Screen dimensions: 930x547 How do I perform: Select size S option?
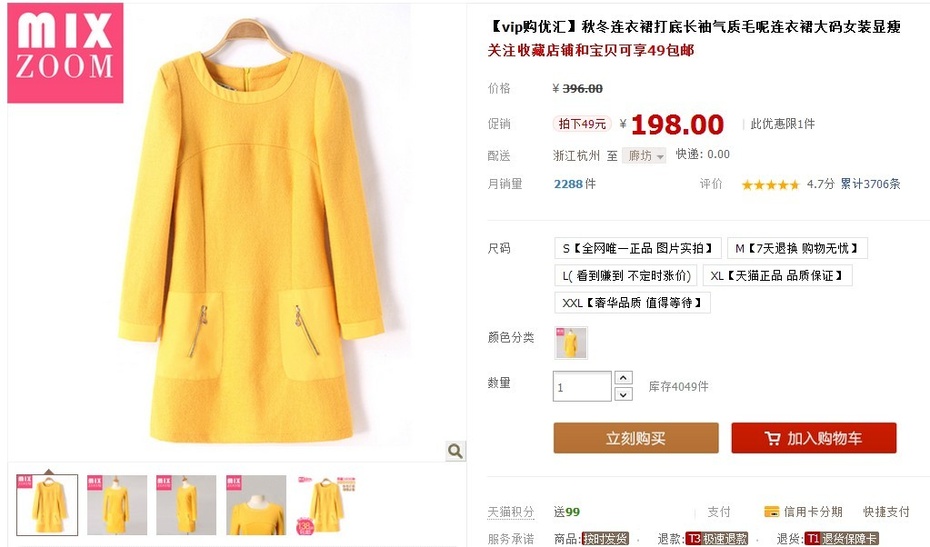[x=638, y=248]
